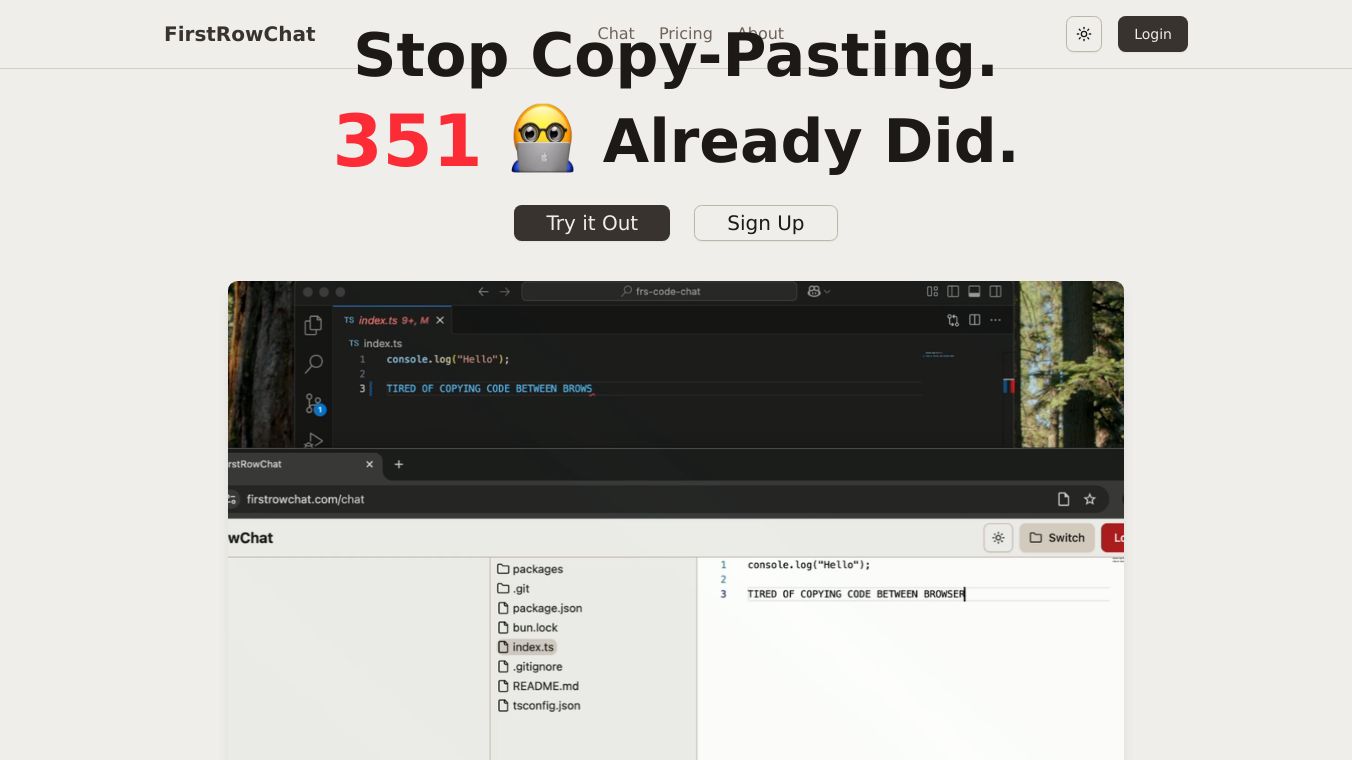Close the index.ts editor tab in VS Code
This screenshot has width=1352, height=760.
[440, 320]
